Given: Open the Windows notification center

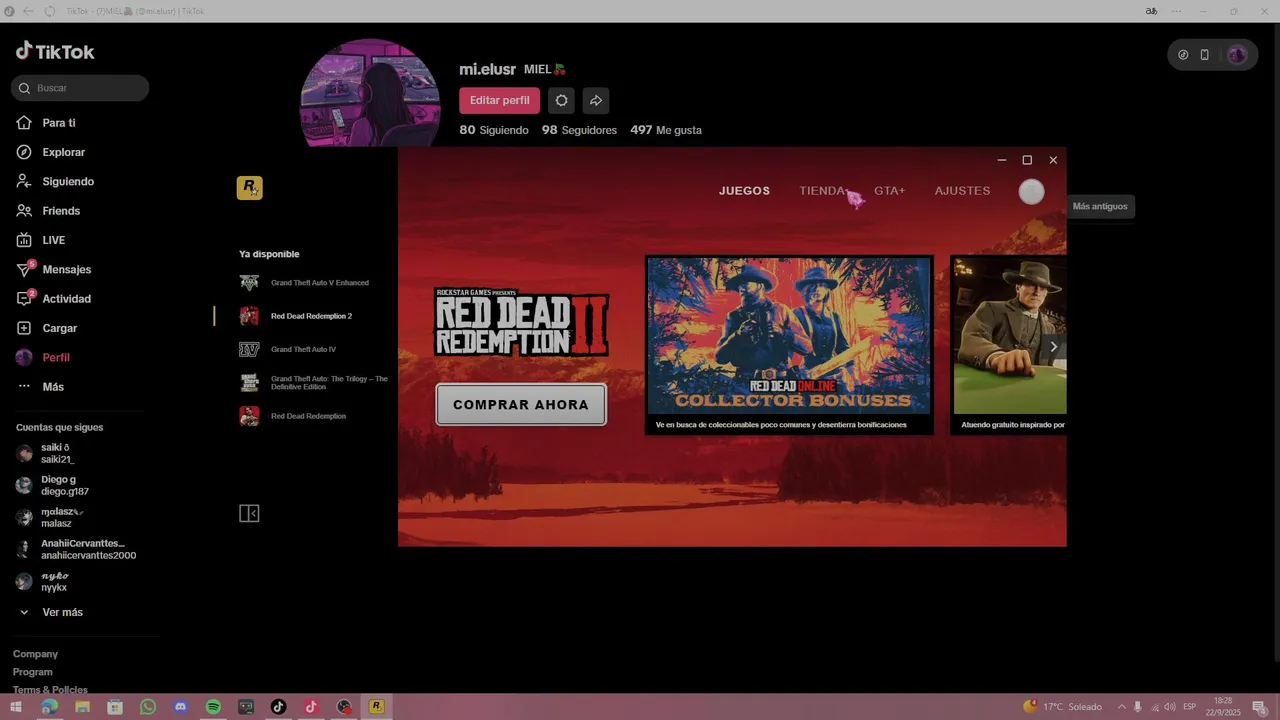Looking at the screenshot, I should [1259, 707].
